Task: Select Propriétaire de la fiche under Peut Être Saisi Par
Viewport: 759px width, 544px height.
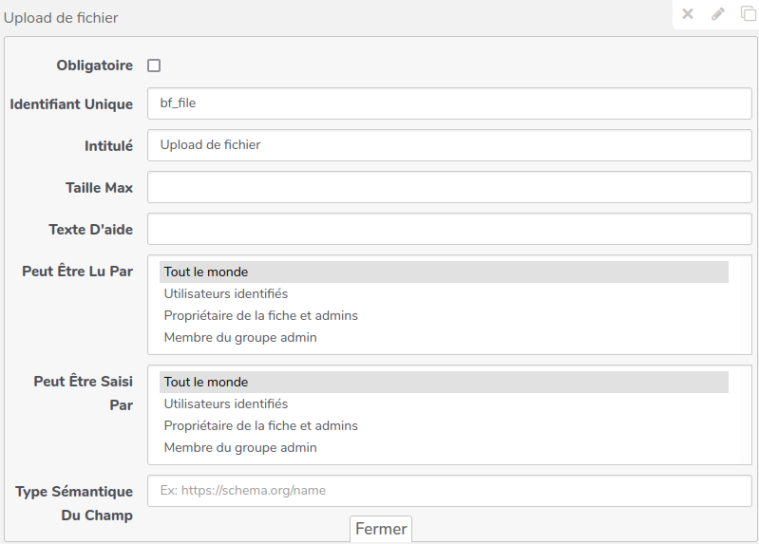Action: (x=444, y=425)
